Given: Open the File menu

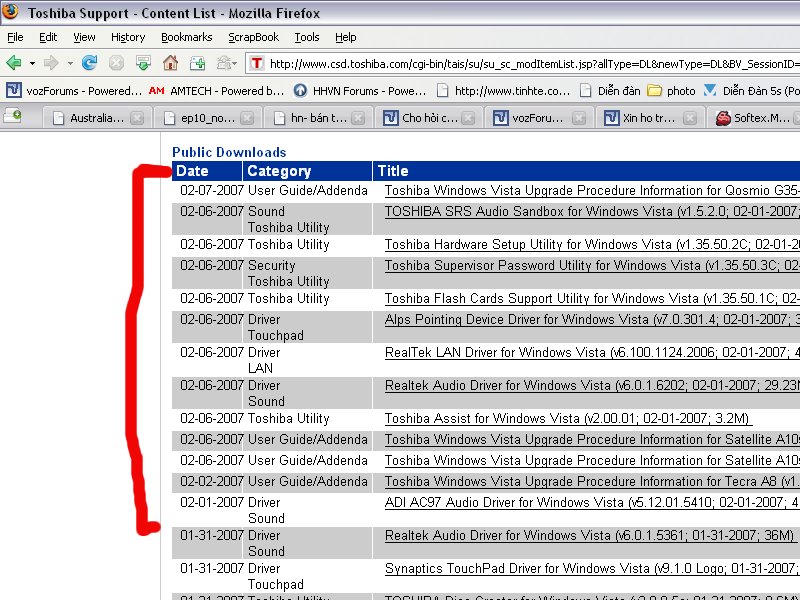Looking at the screenshot, I should click(x=15, y=37).
